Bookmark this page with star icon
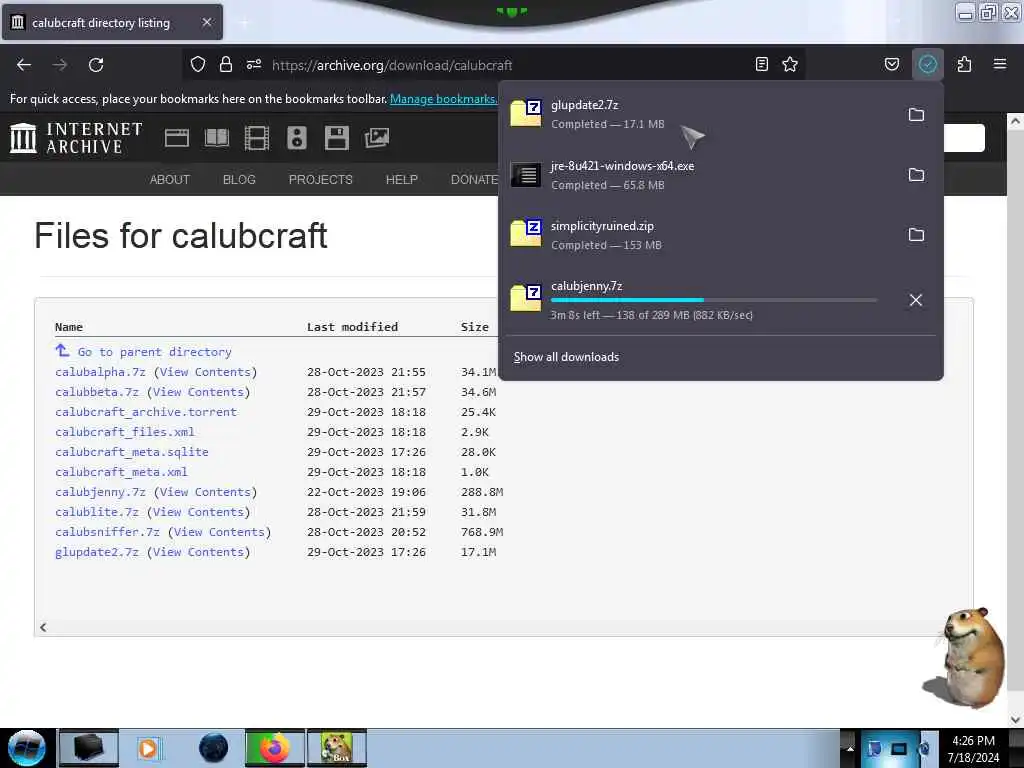 click(x=790, y=64)
